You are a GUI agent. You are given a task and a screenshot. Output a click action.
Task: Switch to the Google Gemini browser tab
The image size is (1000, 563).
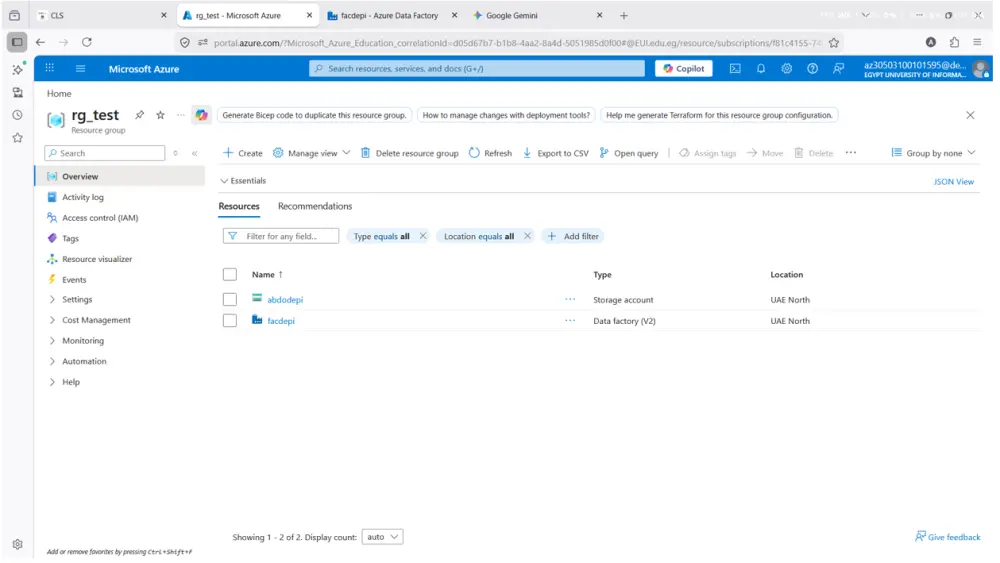511,15
